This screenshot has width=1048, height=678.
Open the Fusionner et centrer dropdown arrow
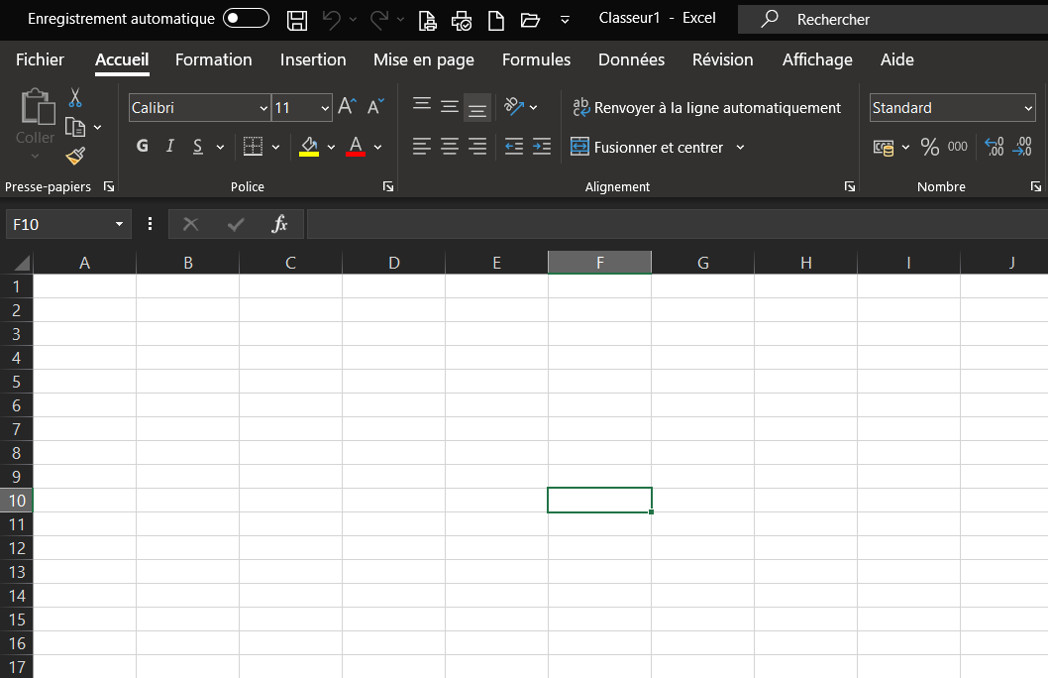[741, 147]
